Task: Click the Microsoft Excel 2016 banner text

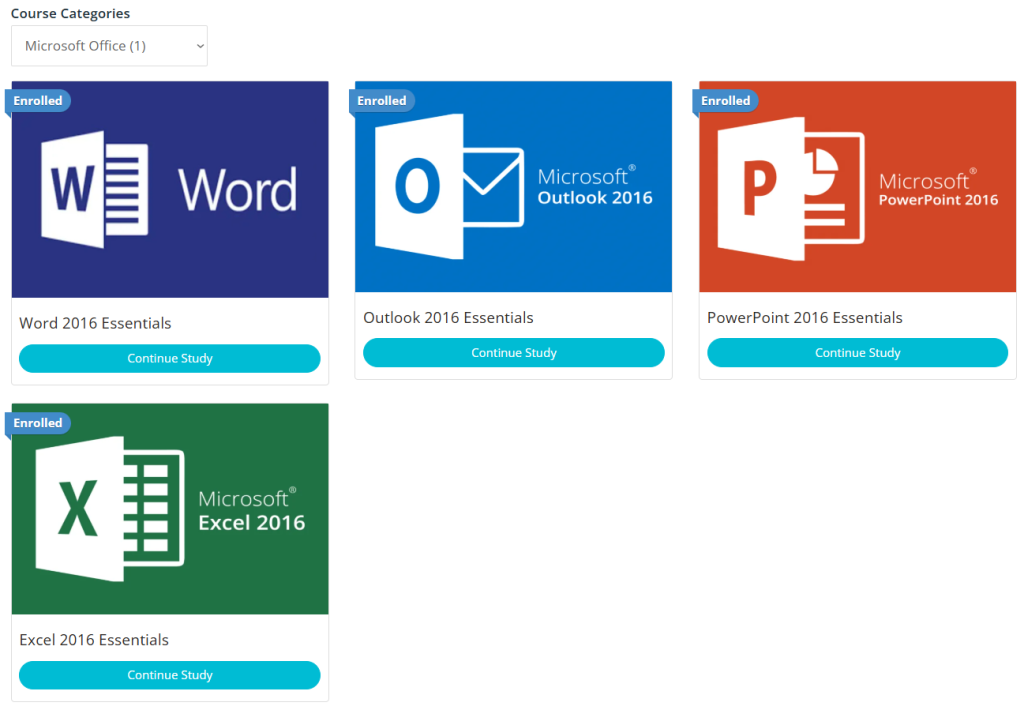Action: [251, 510]
